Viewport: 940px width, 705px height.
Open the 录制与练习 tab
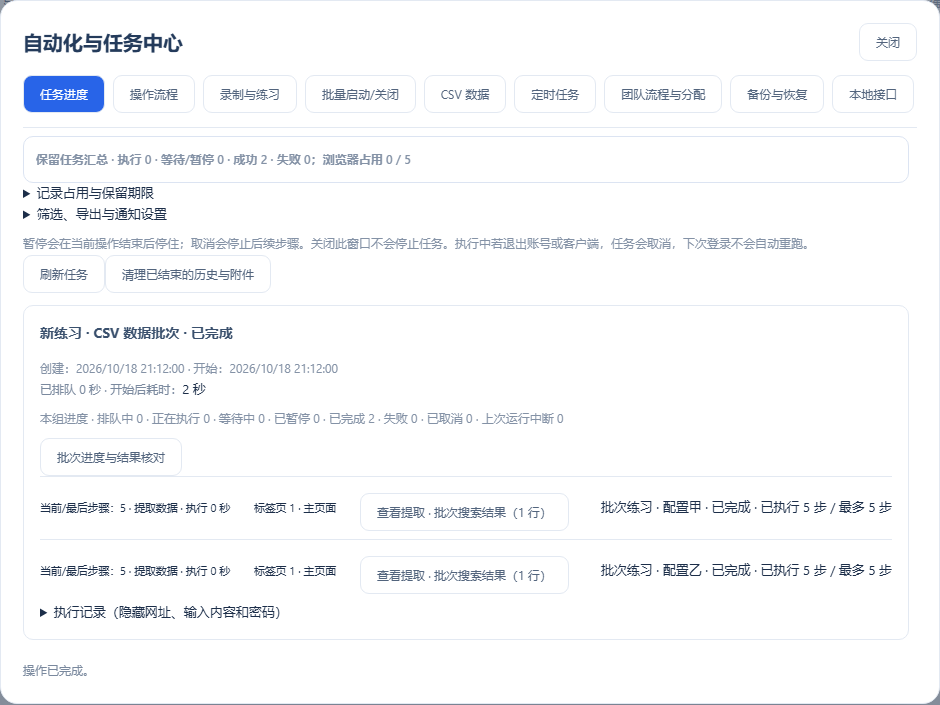249,94
